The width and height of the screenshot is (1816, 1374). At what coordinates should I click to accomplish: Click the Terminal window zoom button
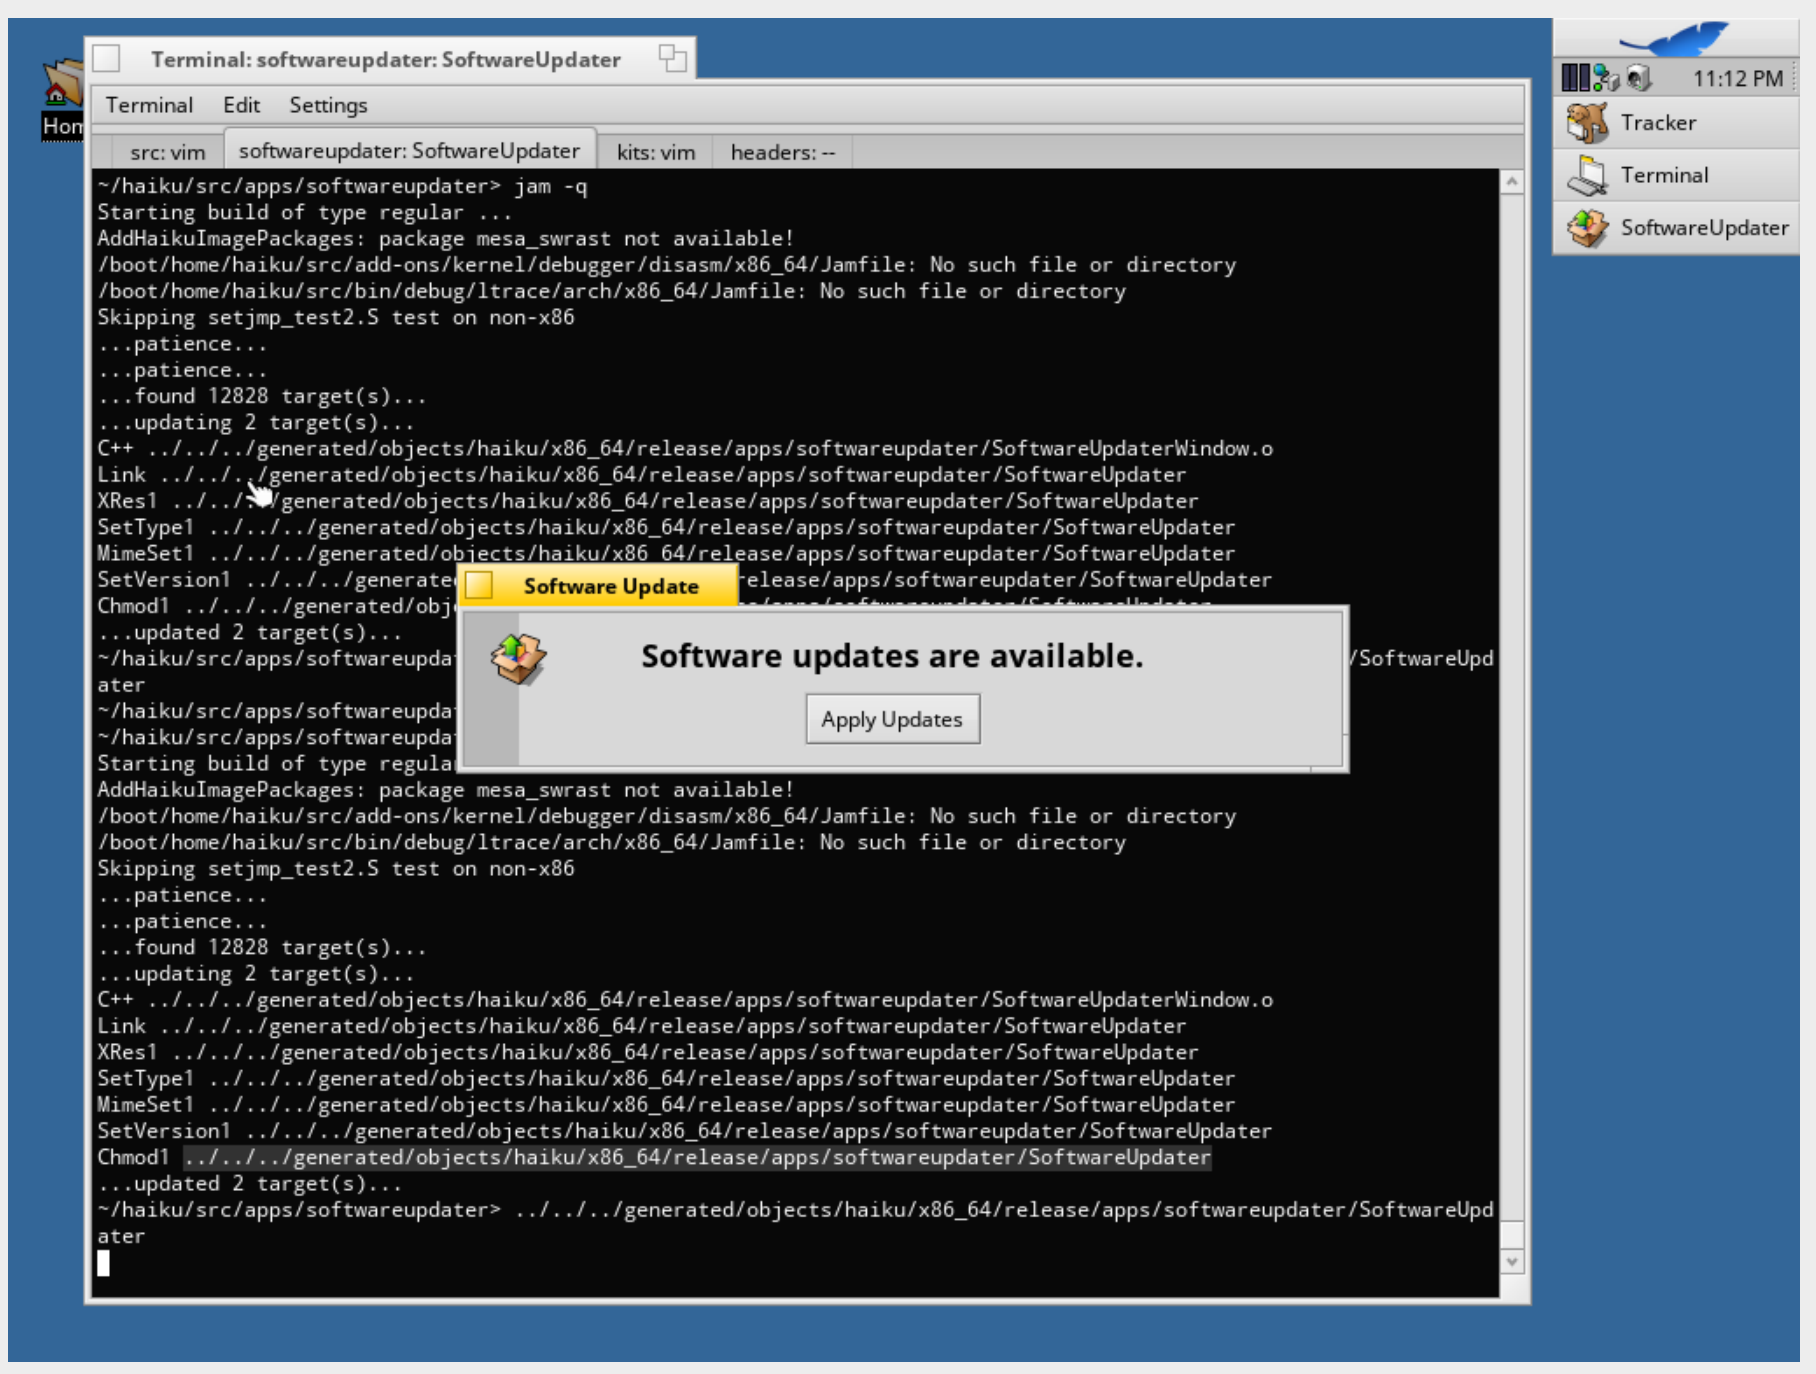coord(673,59)
